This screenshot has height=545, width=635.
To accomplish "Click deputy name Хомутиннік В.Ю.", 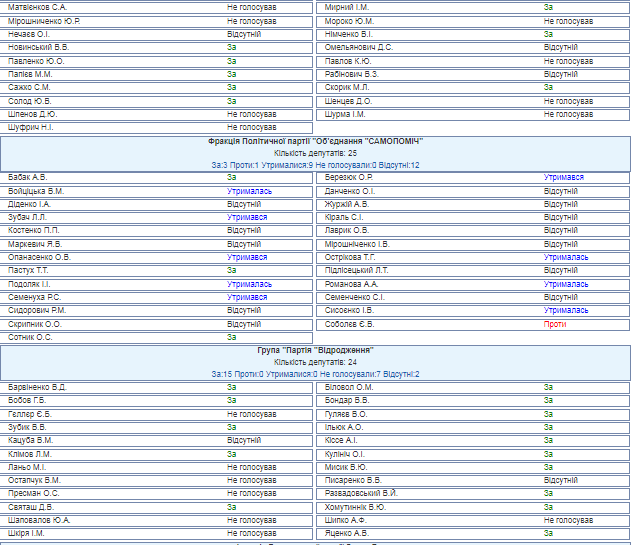I will [x=355, y=506].
